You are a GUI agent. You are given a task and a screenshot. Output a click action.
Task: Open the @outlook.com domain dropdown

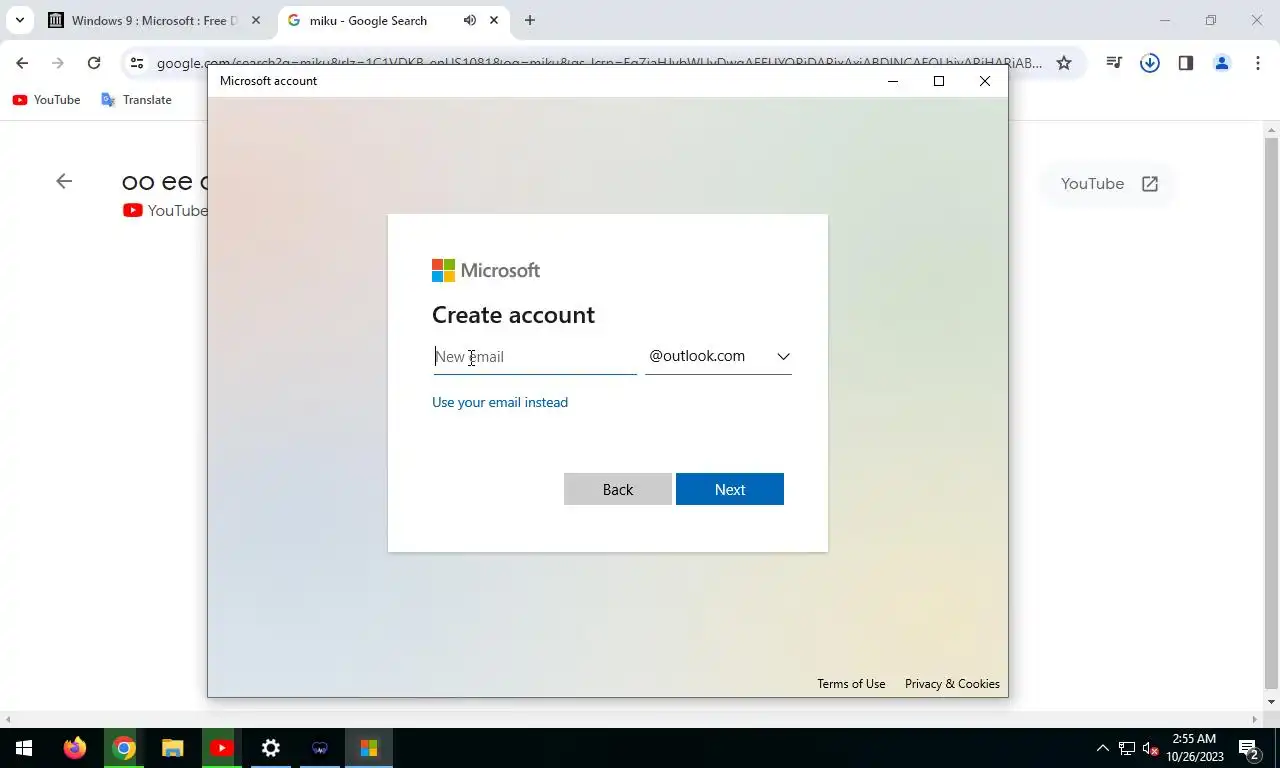click(718, 357)
